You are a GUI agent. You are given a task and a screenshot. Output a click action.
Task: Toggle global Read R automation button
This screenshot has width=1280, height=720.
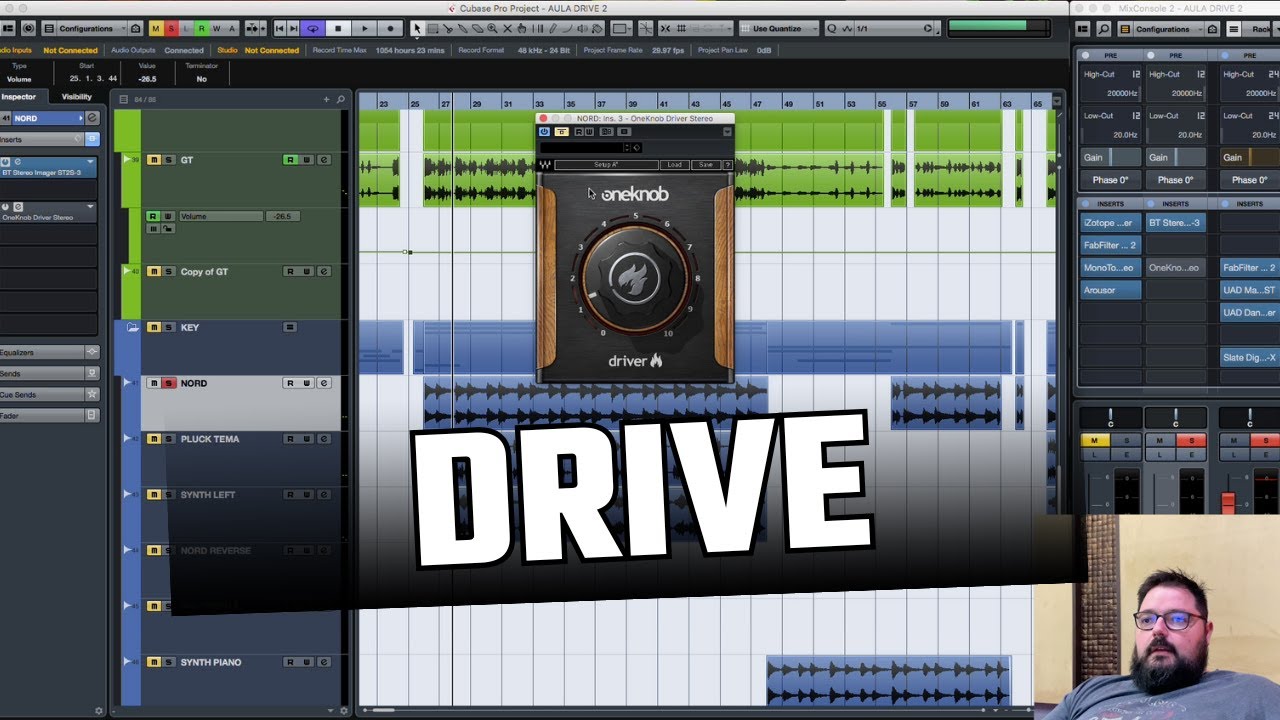[x=202, y=28]
